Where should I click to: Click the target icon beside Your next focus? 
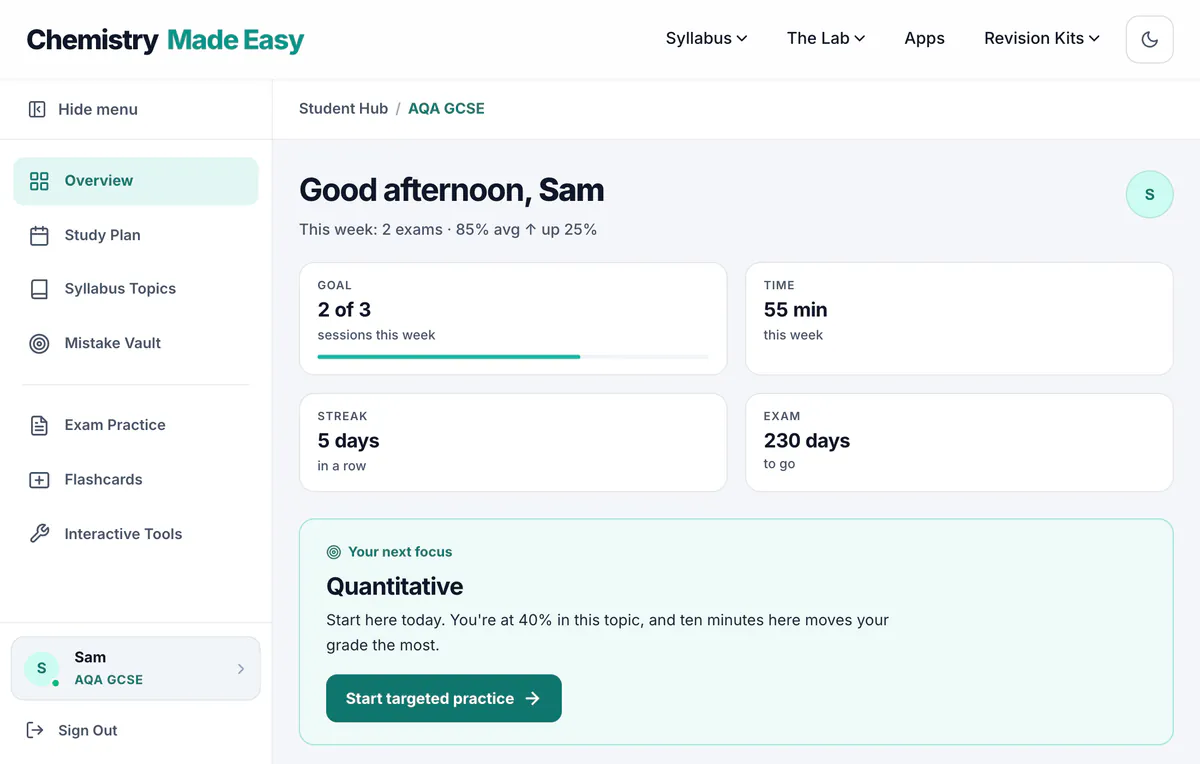334,552
